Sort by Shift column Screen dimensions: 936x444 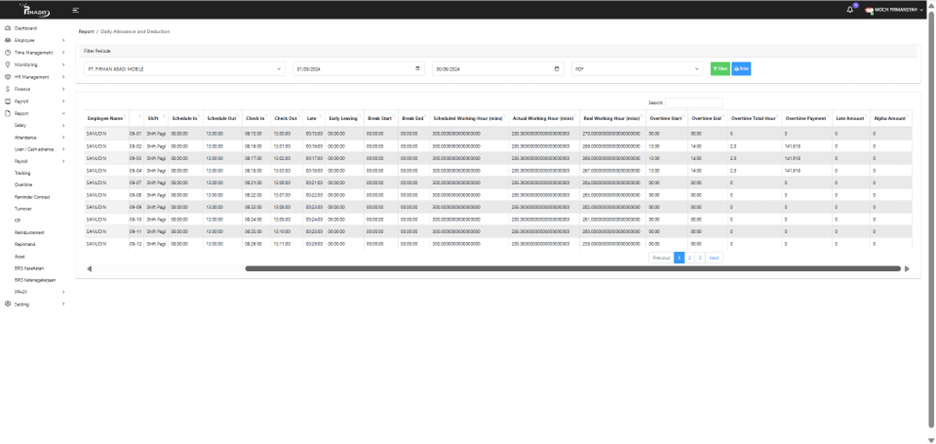pyautogui.click(x=156, y=118)
